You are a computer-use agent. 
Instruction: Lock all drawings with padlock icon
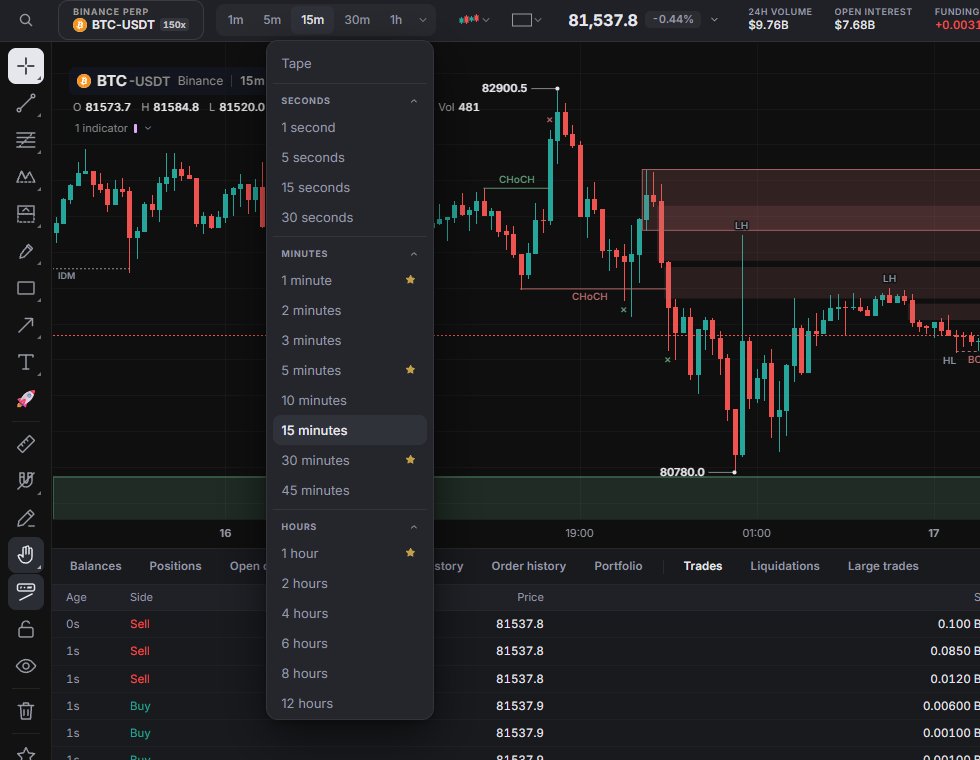(x=26, y=629)
